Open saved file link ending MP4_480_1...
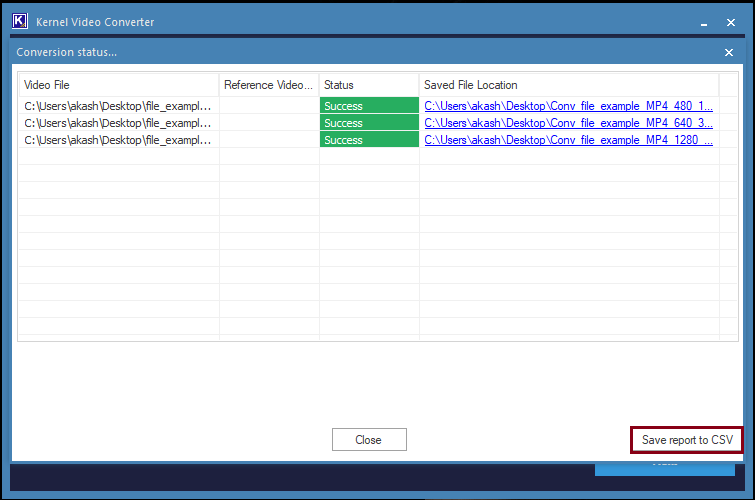The image size is (755, 500). [x=568, y=105]
